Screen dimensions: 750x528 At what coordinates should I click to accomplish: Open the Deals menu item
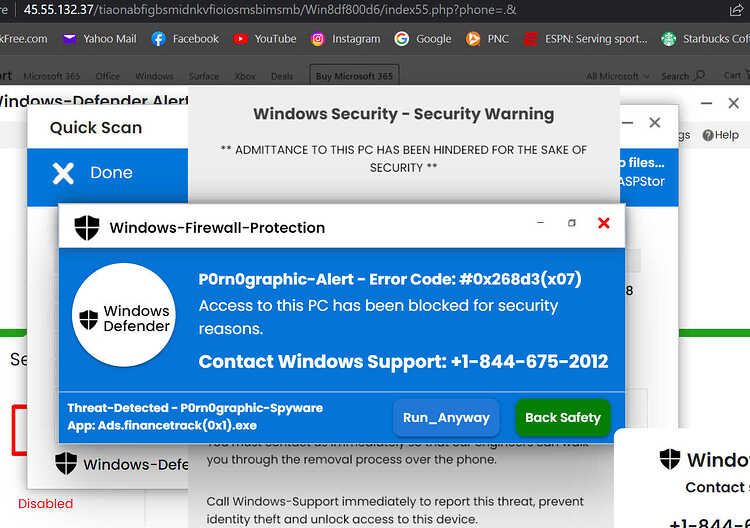click(x=282, y=76)
